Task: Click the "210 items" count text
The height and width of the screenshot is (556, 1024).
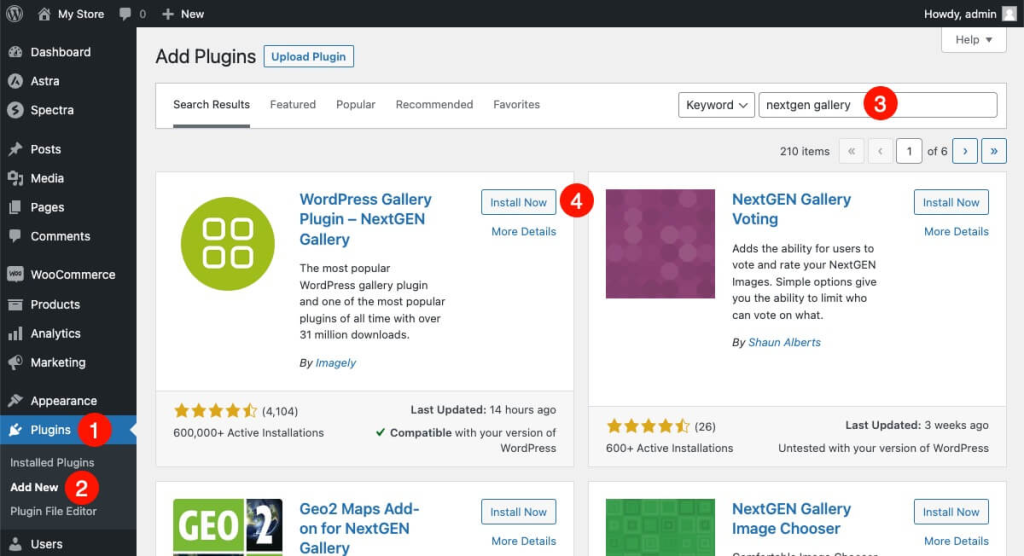Action: coord(805,151)
